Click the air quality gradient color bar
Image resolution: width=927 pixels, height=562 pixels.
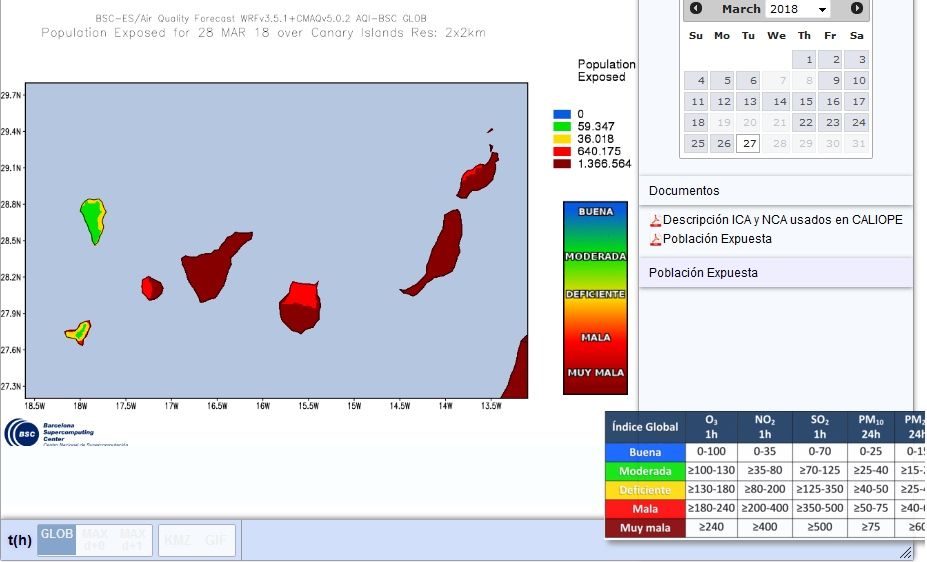tap(595, 298)
